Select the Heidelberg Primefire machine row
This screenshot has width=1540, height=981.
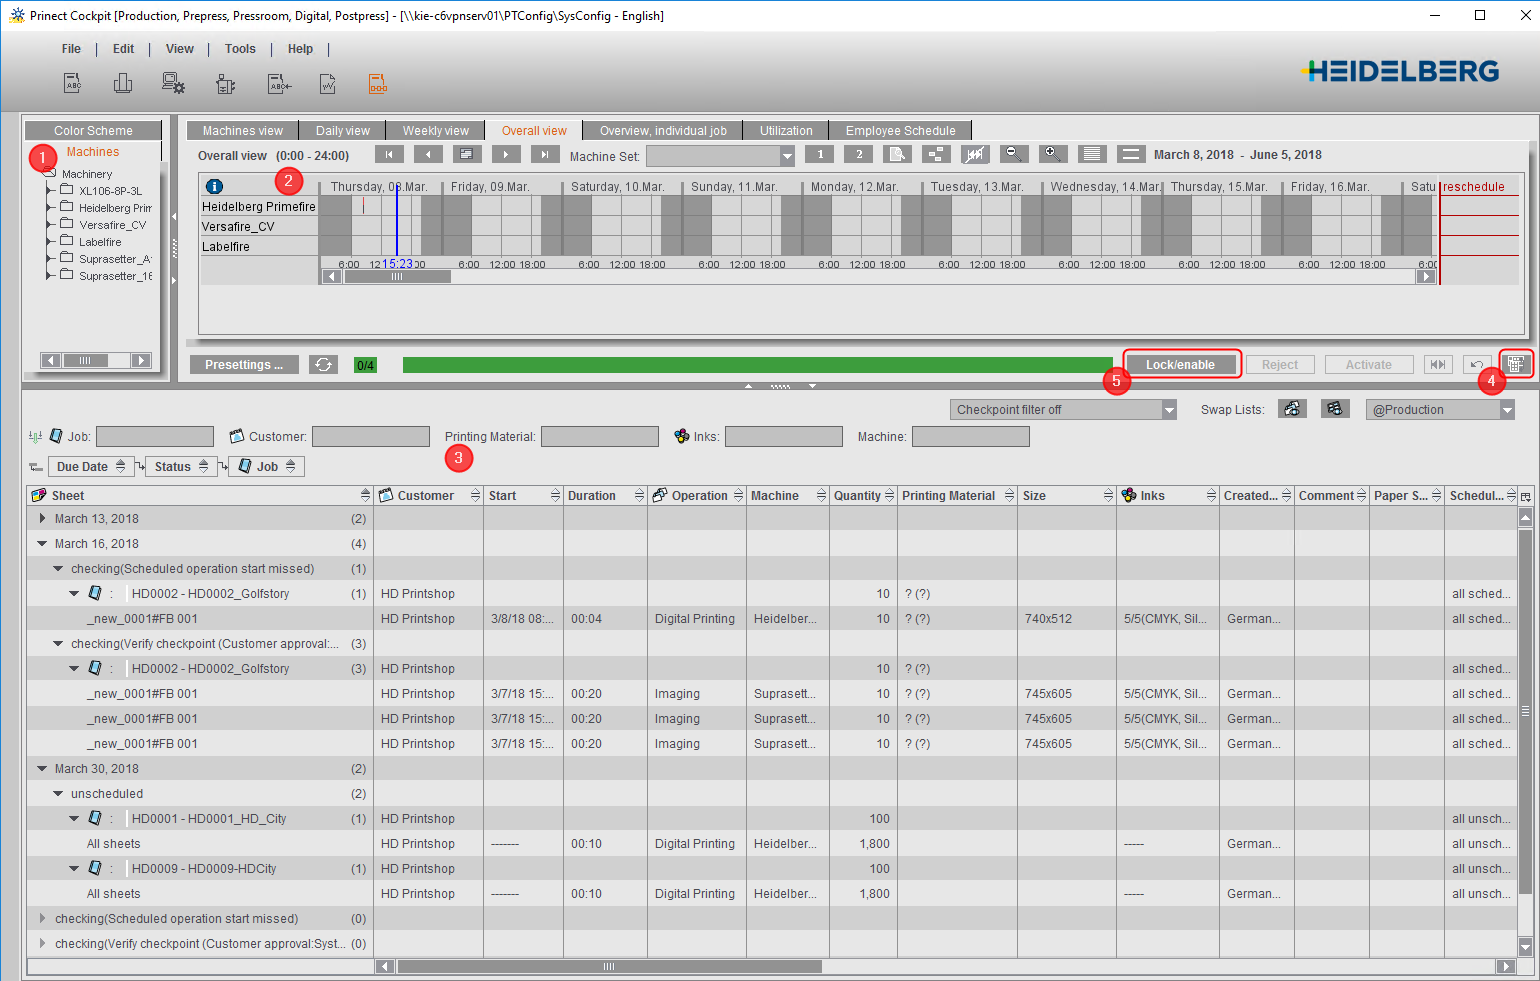pyautogui.click(x=259, y=207)
